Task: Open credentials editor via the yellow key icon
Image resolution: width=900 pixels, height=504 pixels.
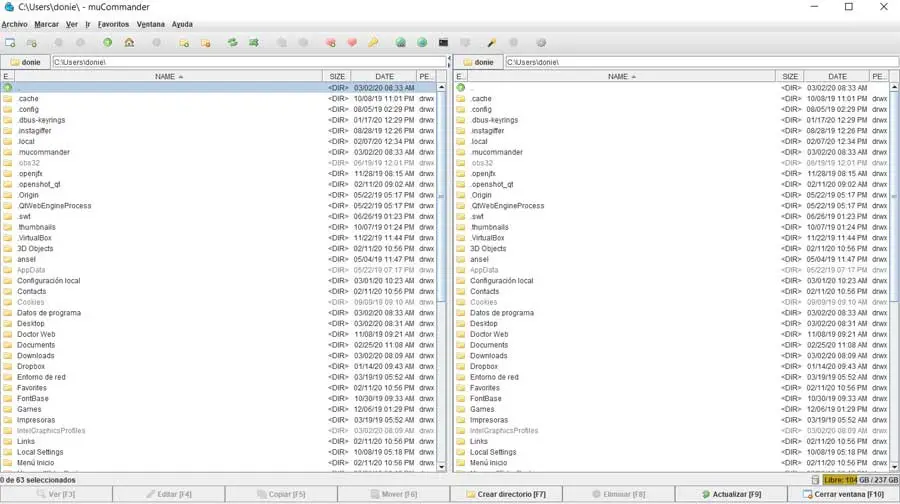Action: click(373, 42)
